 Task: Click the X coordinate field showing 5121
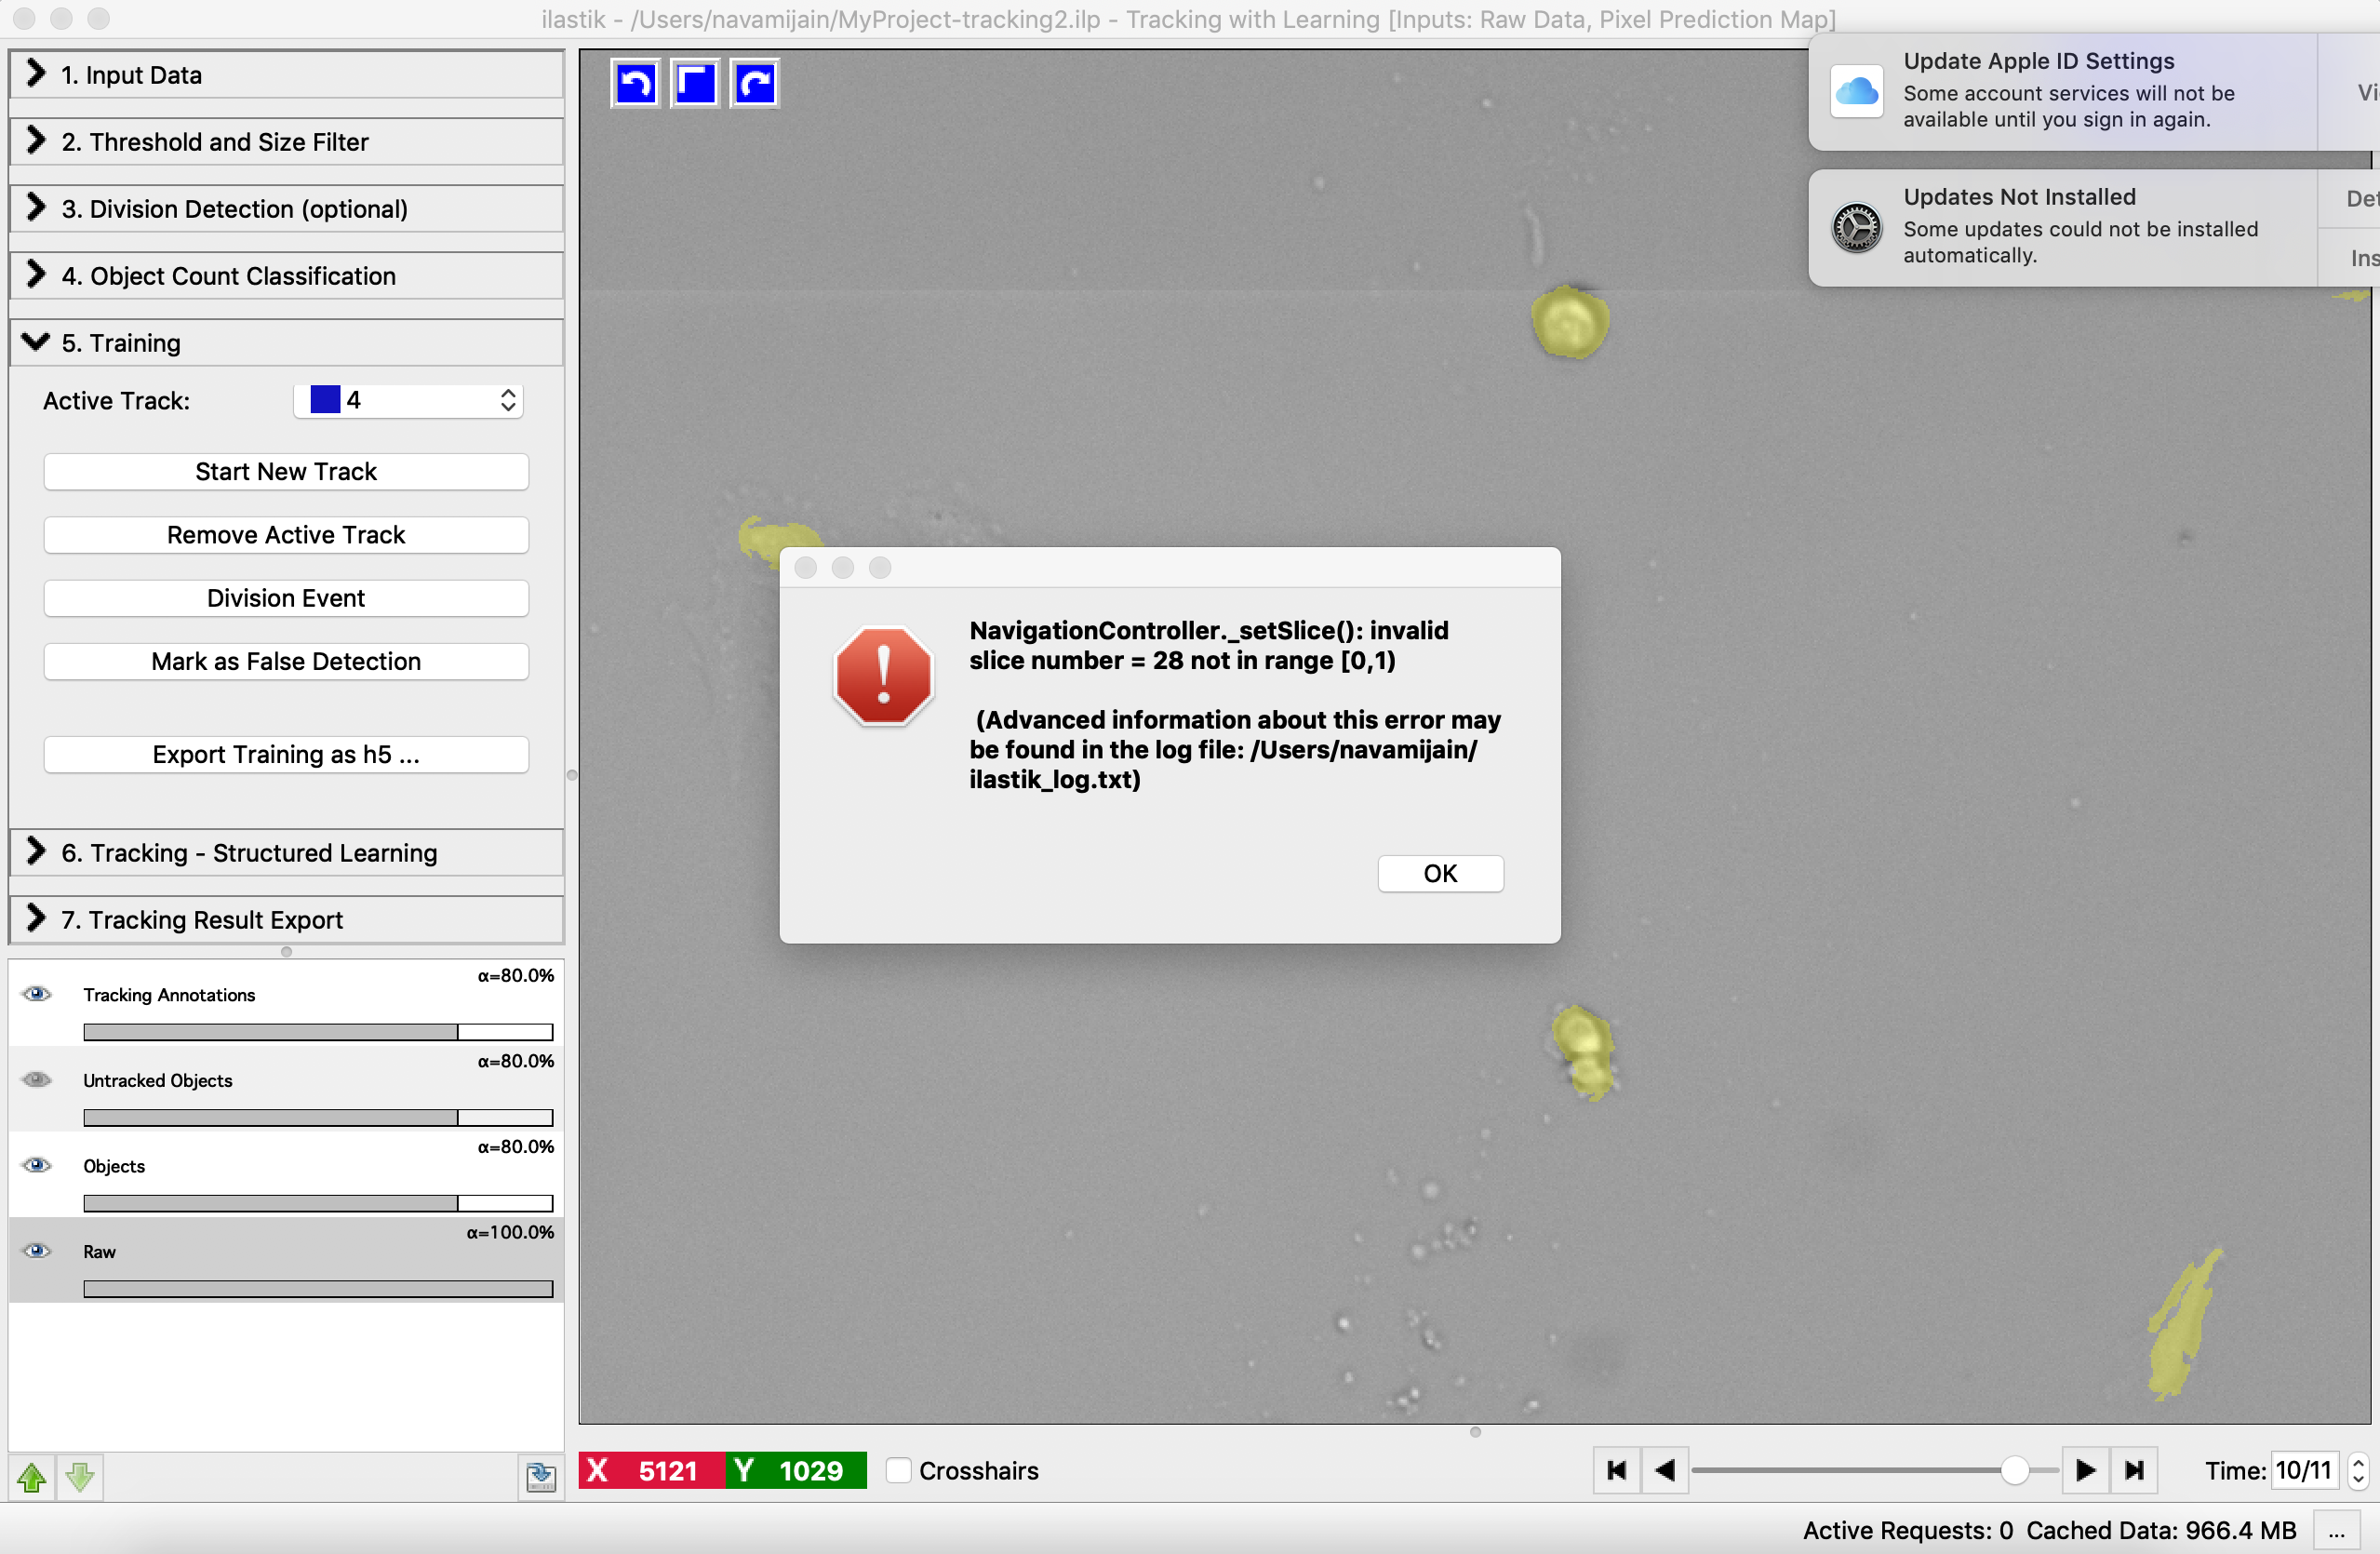(652, 1470)
